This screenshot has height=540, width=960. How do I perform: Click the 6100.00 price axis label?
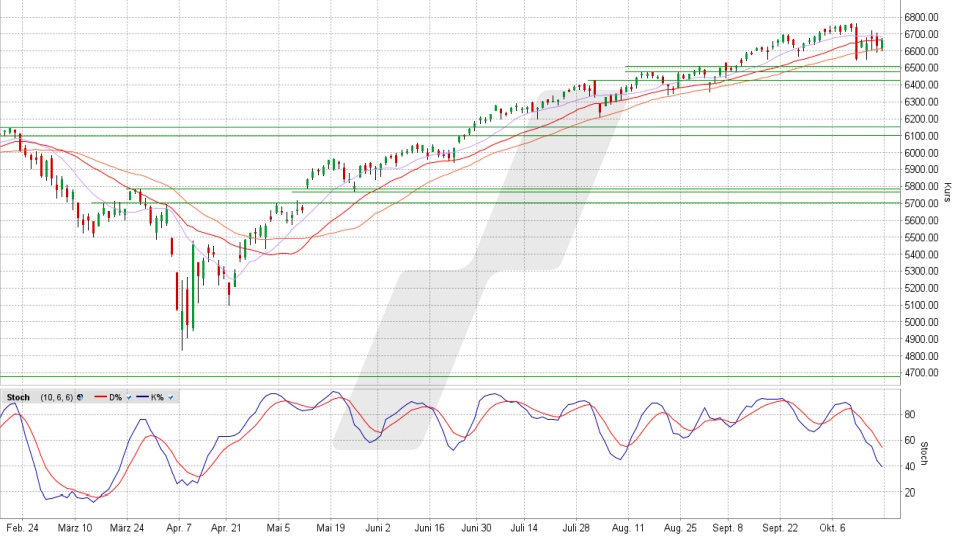pos(919,136)
